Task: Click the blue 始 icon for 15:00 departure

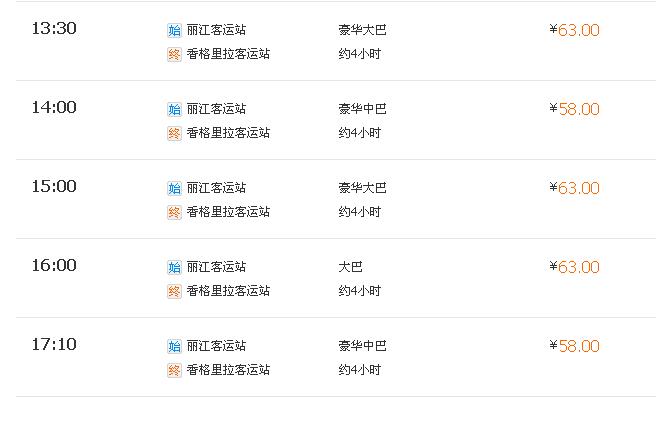Action: [x=174, y=189]
